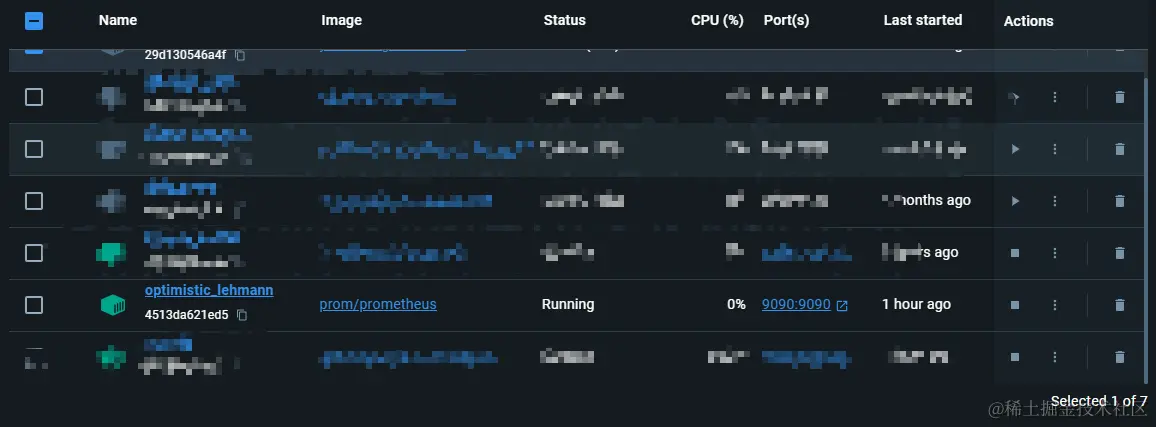Delete the optimistic_lehmann container
1156x427 pixels.
pos(1120,305)
